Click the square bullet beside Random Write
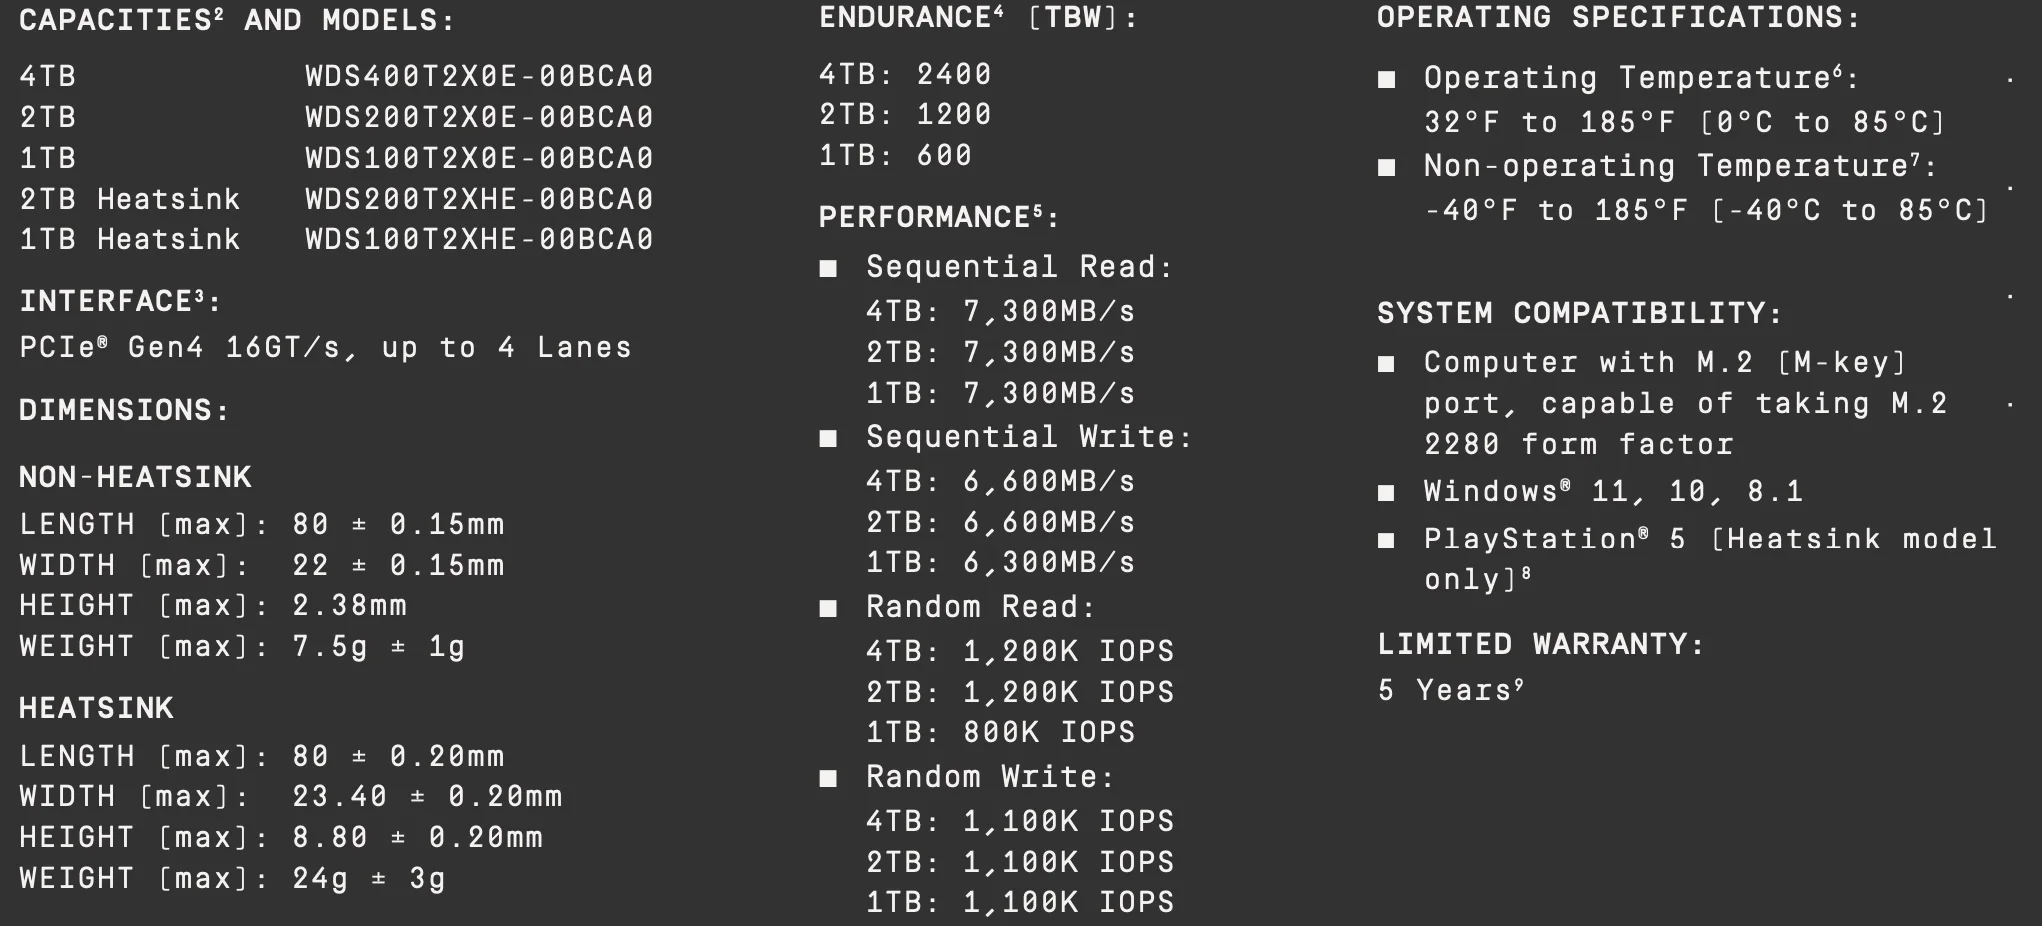The image size is (2042, 926). tap(828, 778)
